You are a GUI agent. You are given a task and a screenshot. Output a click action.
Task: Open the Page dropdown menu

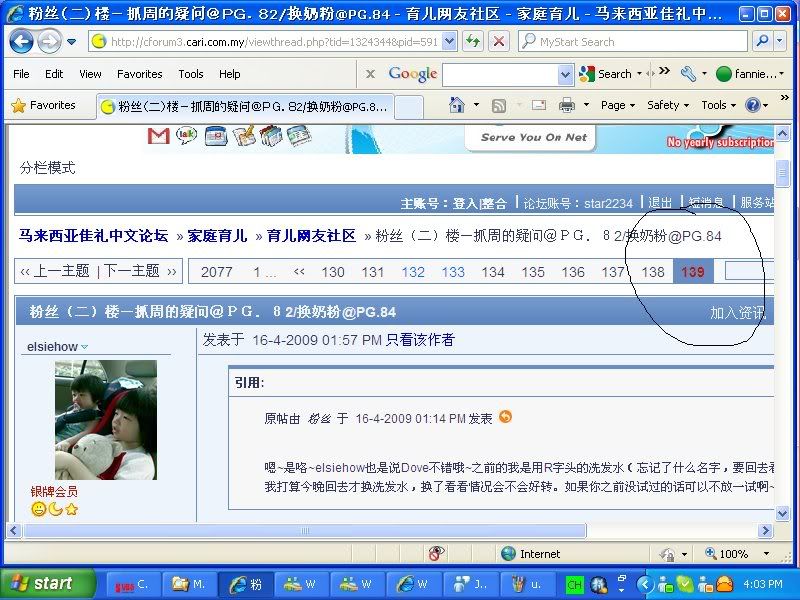[x=619, y=105]
